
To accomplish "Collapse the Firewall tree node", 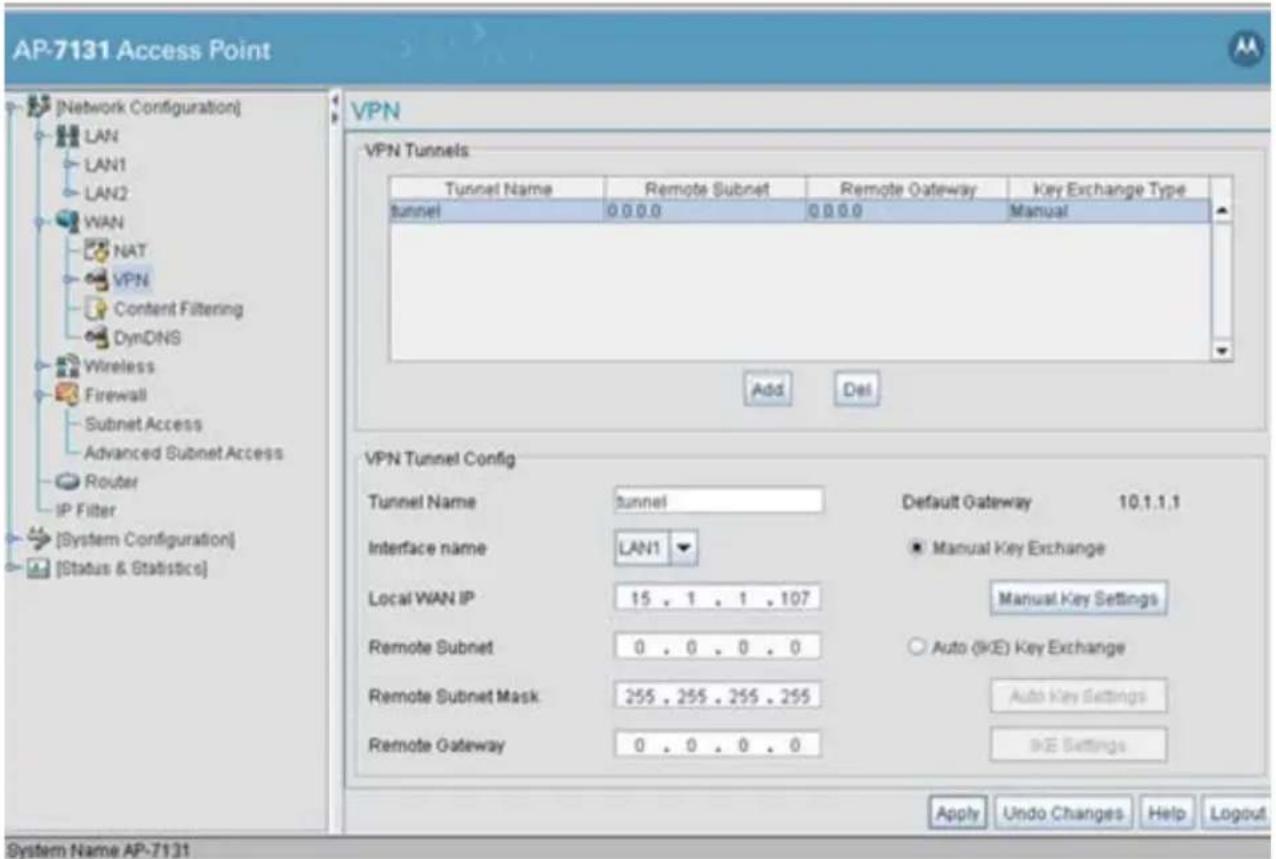I will click(40, 397).
